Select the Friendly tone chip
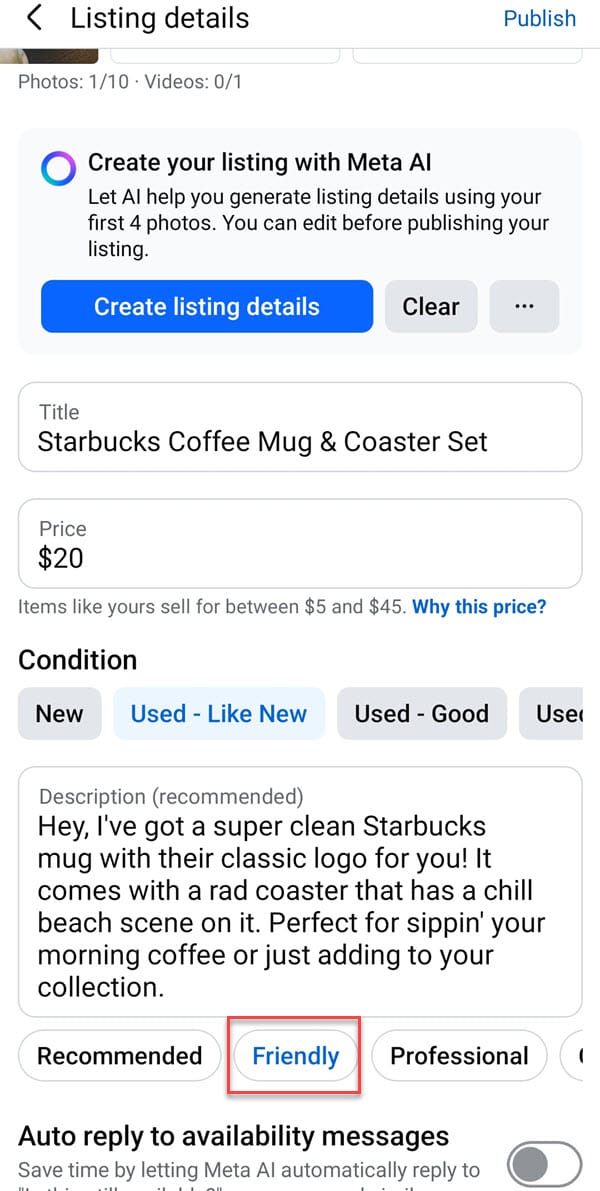 pyautogui.click(x=296, y=1056)
